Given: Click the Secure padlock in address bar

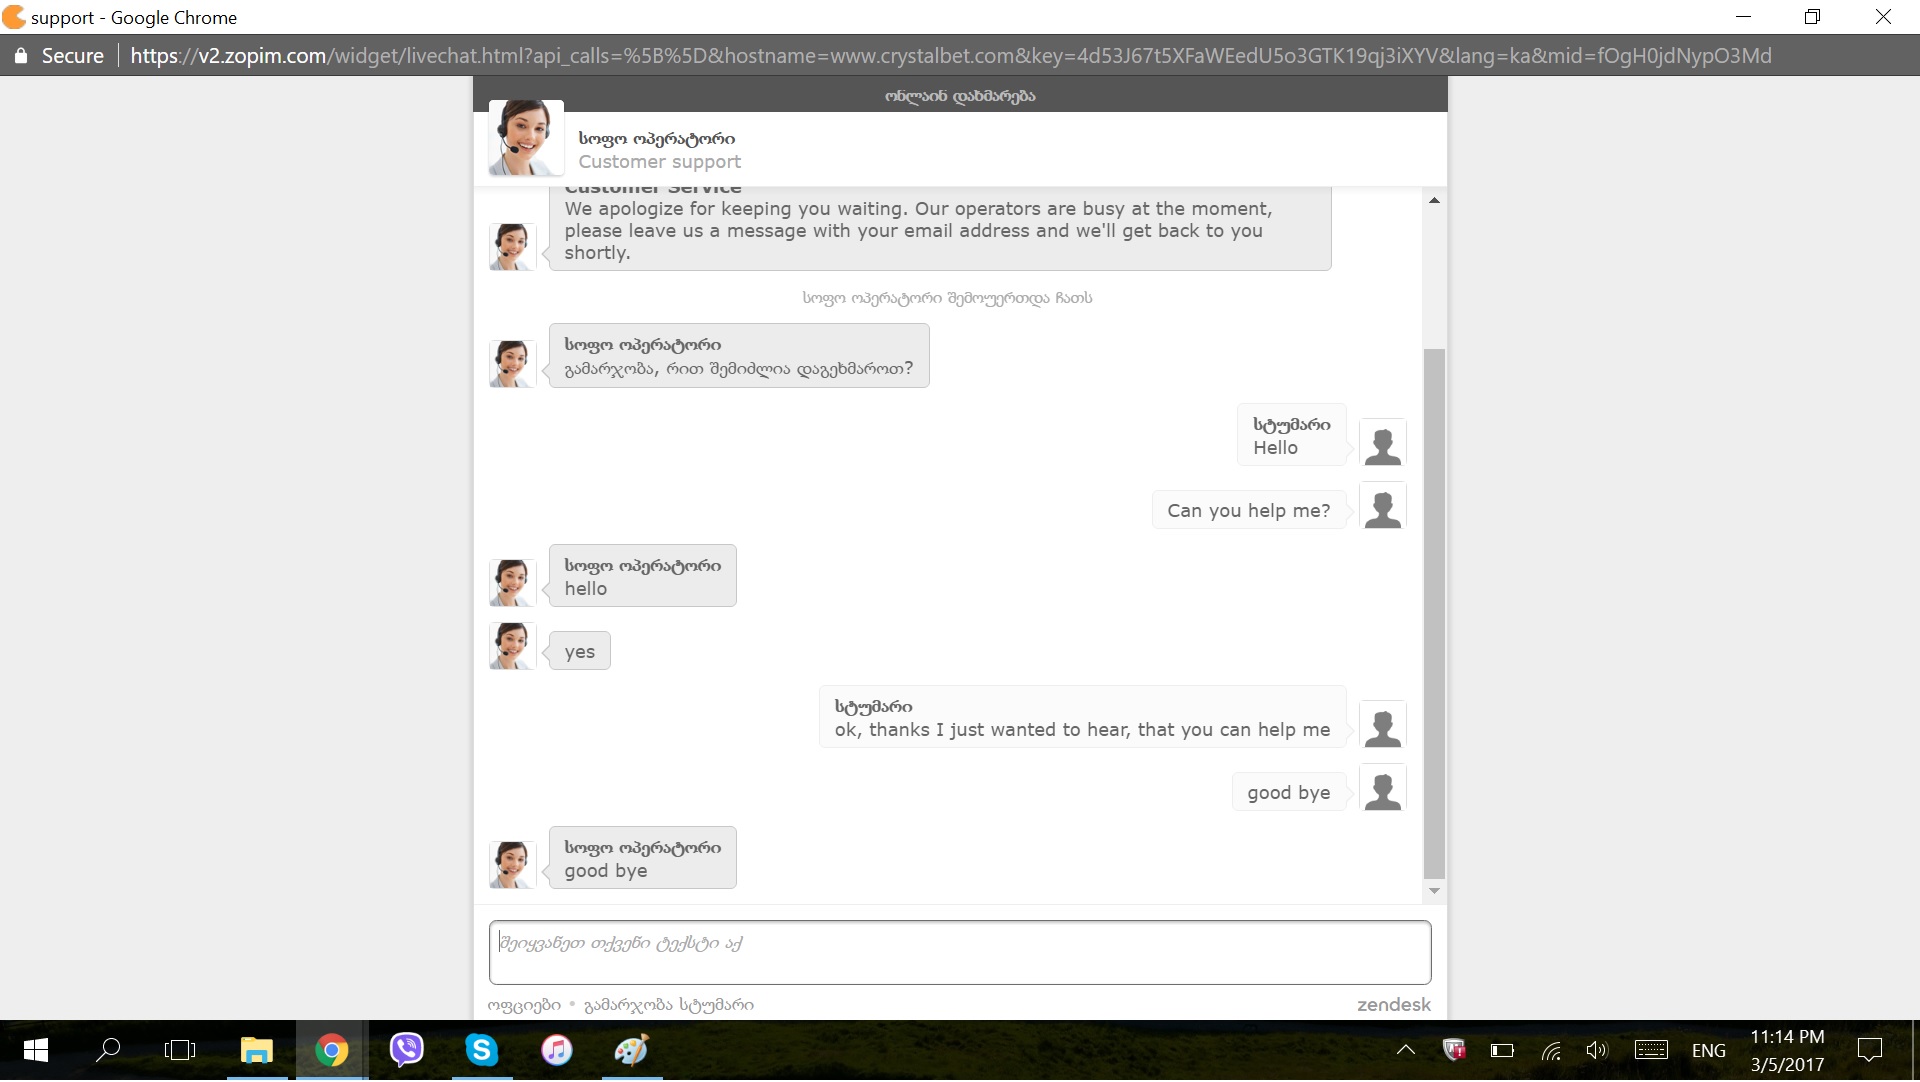Looking at the screenshot, I should click(21, 56).
